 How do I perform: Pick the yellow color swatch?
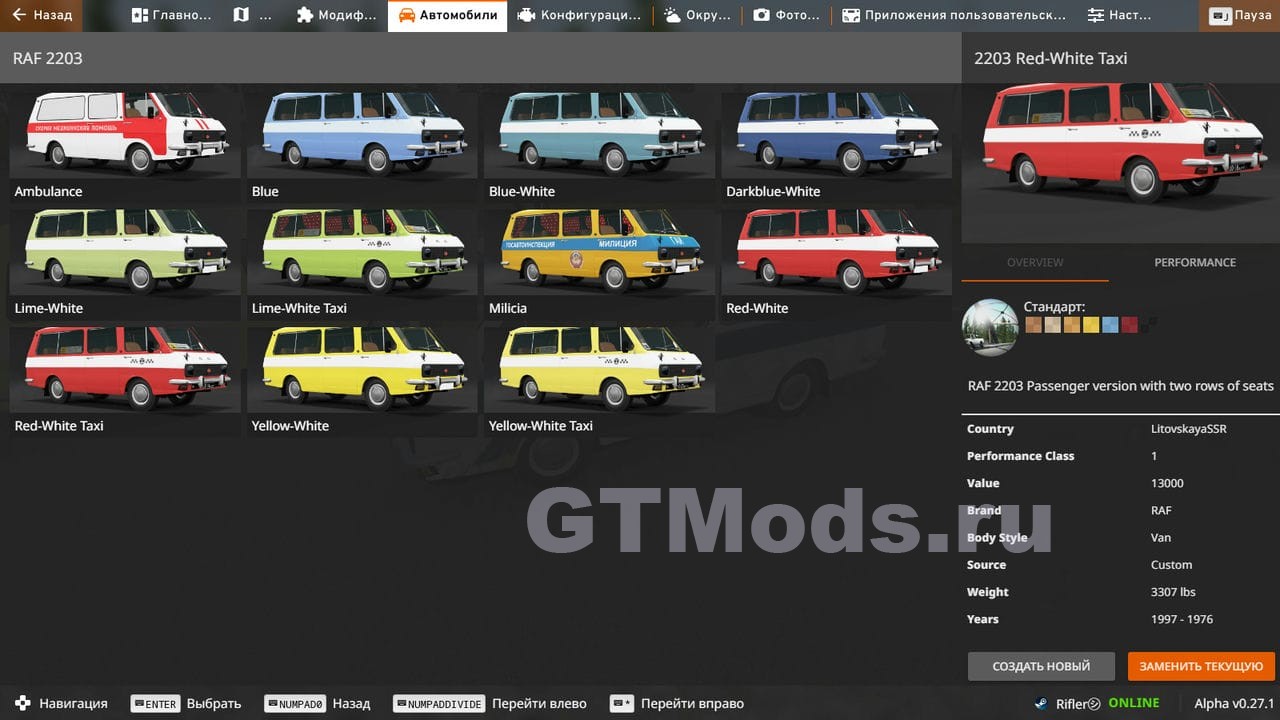click(1090, 325)
